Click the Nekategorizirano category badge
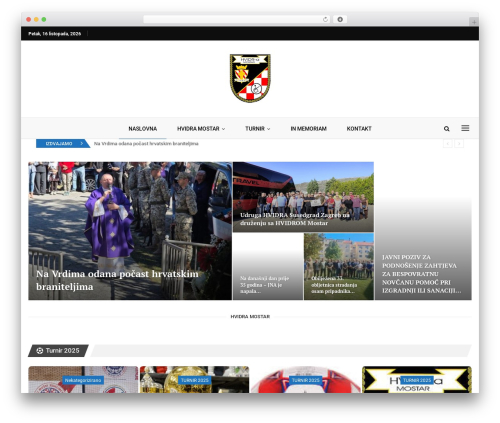Image resolution: width=500 pixels, height=423 pixels. pos(83,380)
